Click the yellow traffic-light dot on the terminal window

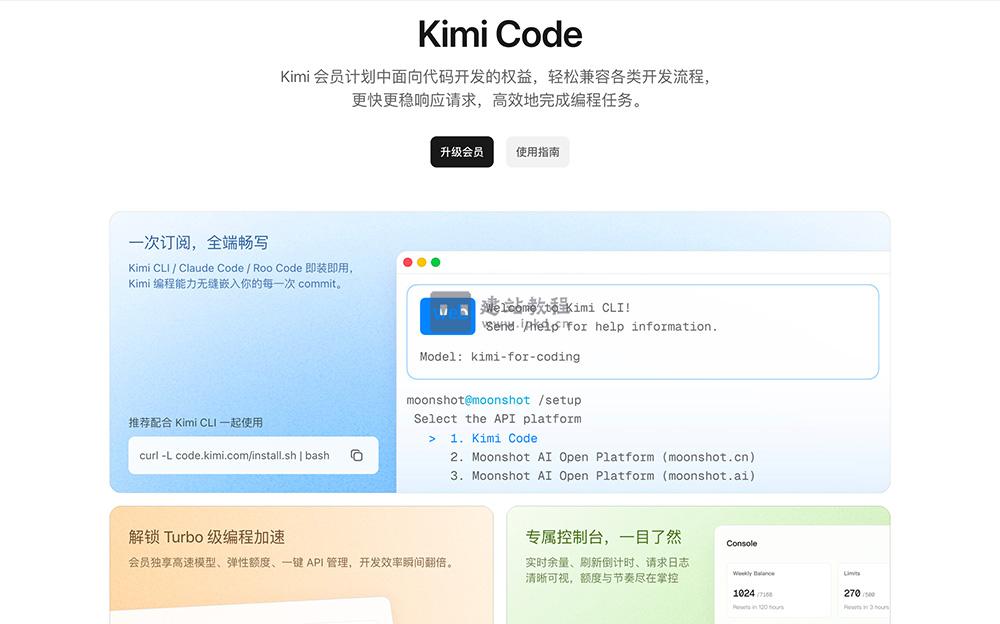tap(421, 261)
